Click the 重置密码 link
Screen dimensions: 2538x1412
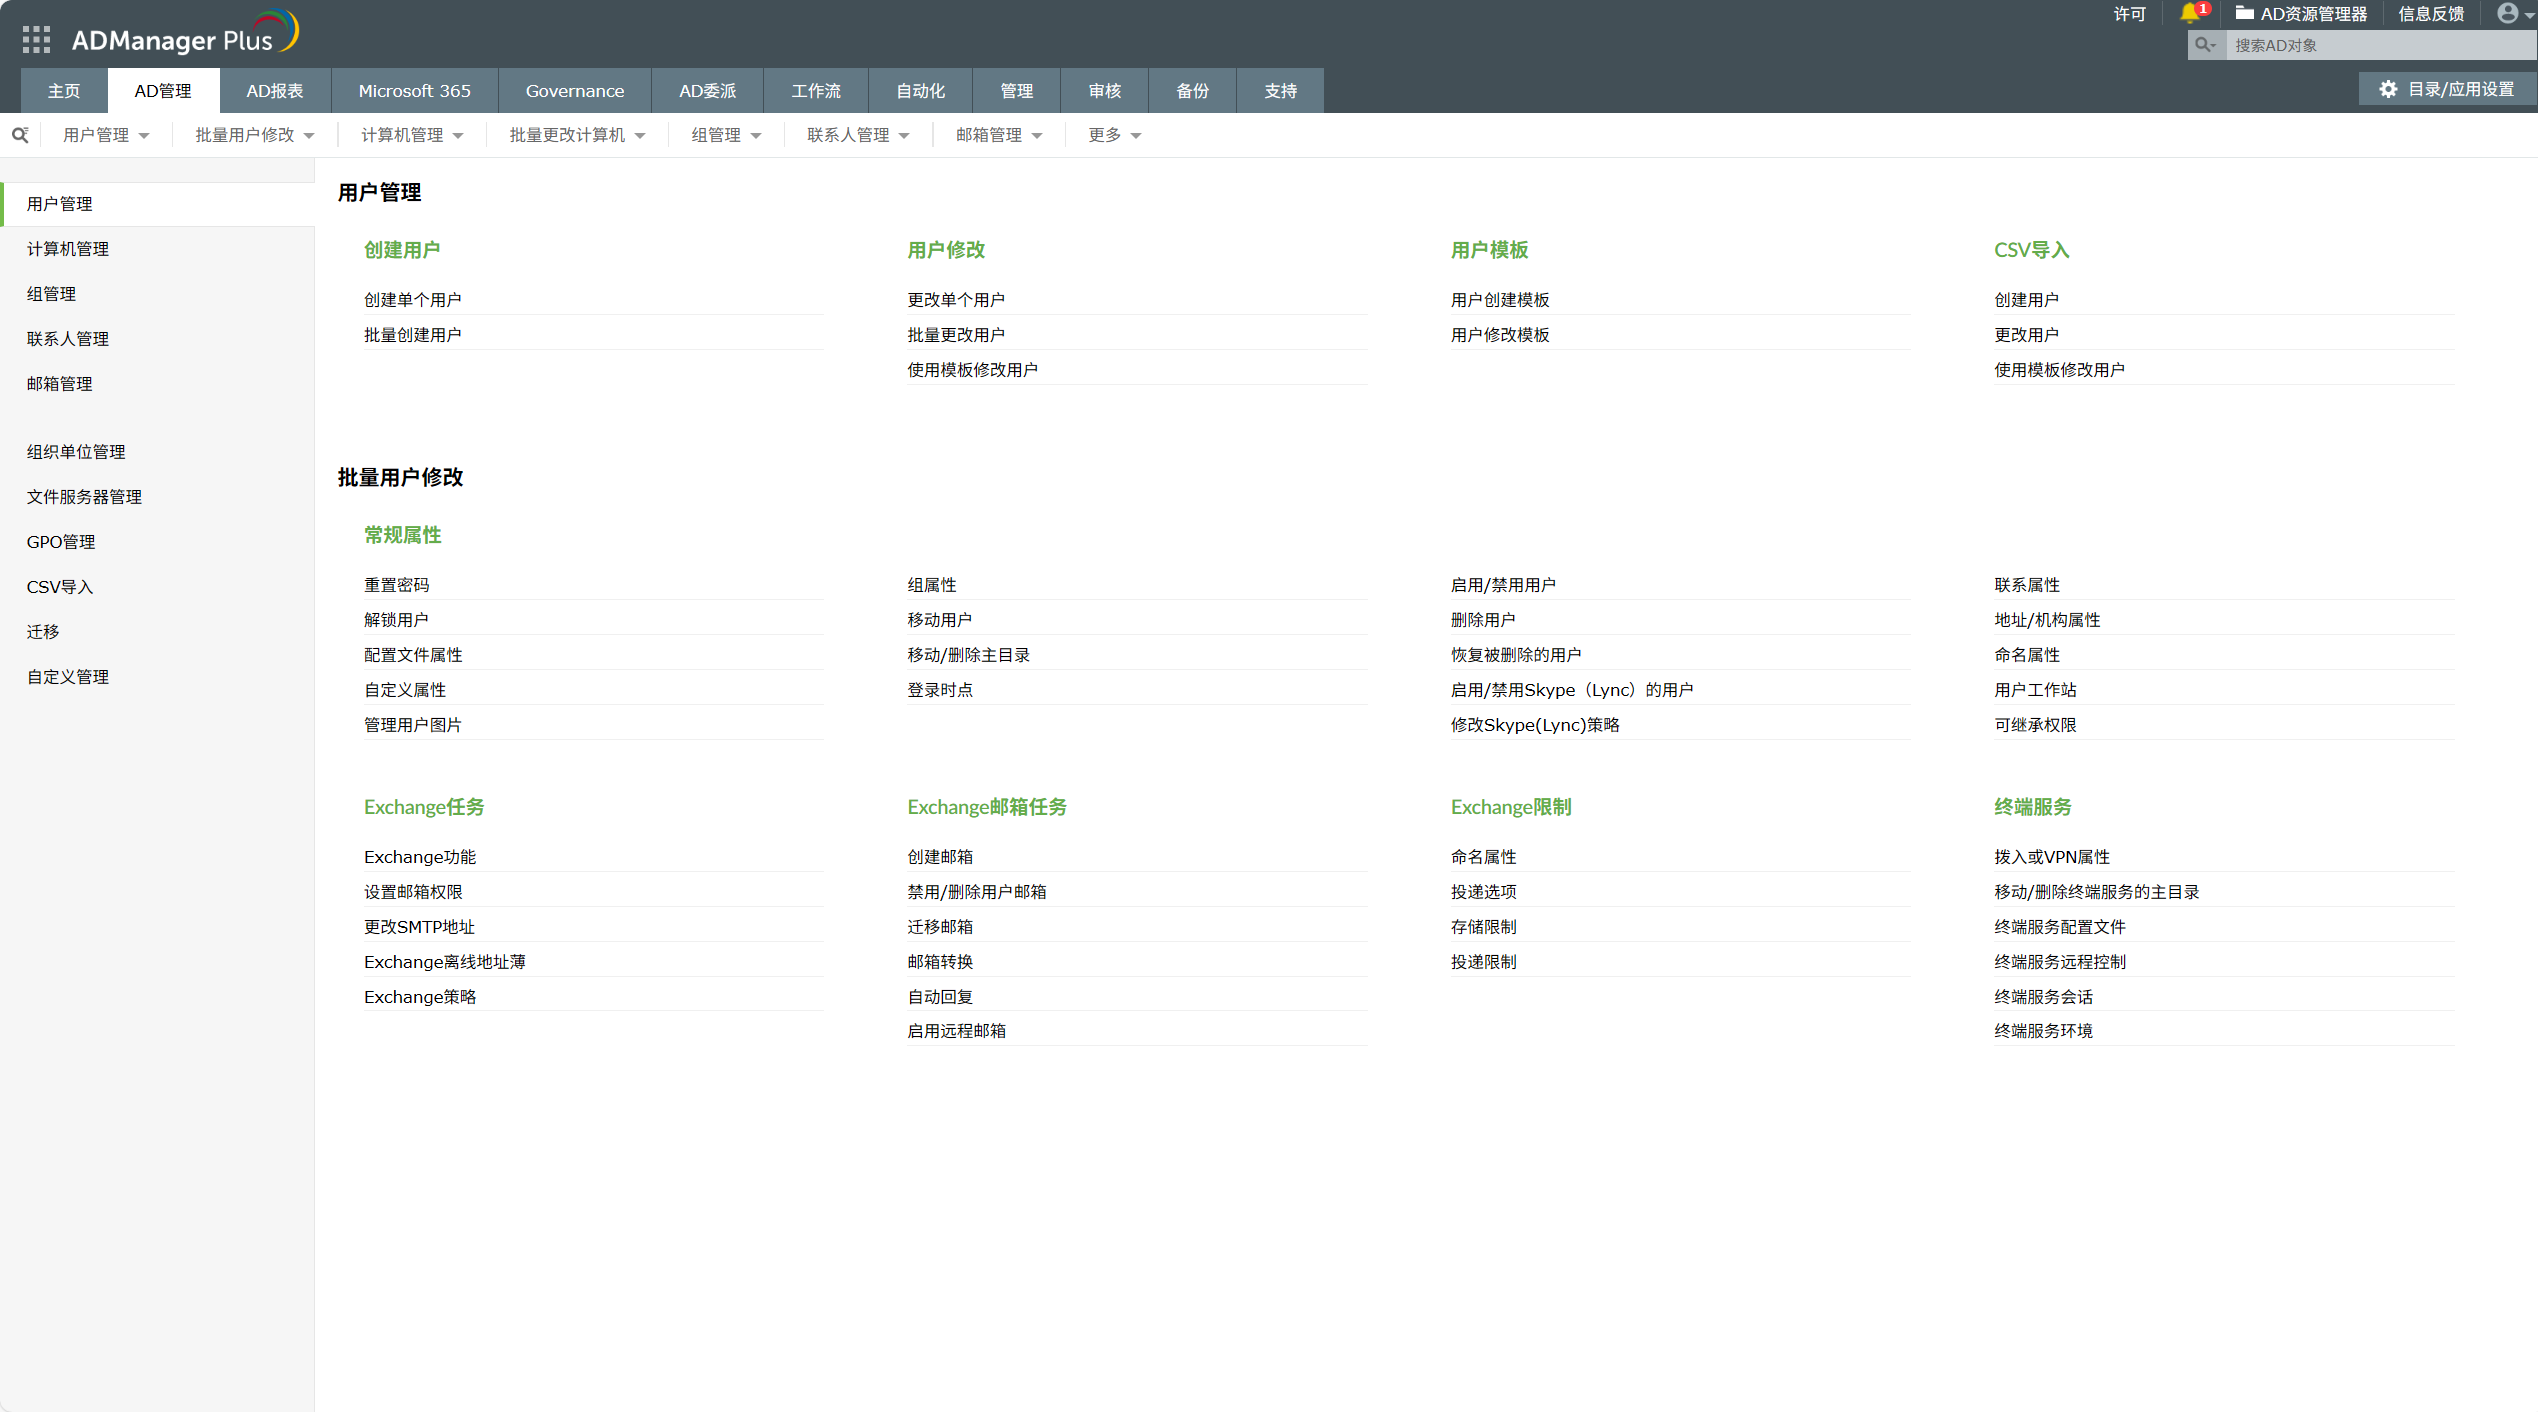pos(396,585)
